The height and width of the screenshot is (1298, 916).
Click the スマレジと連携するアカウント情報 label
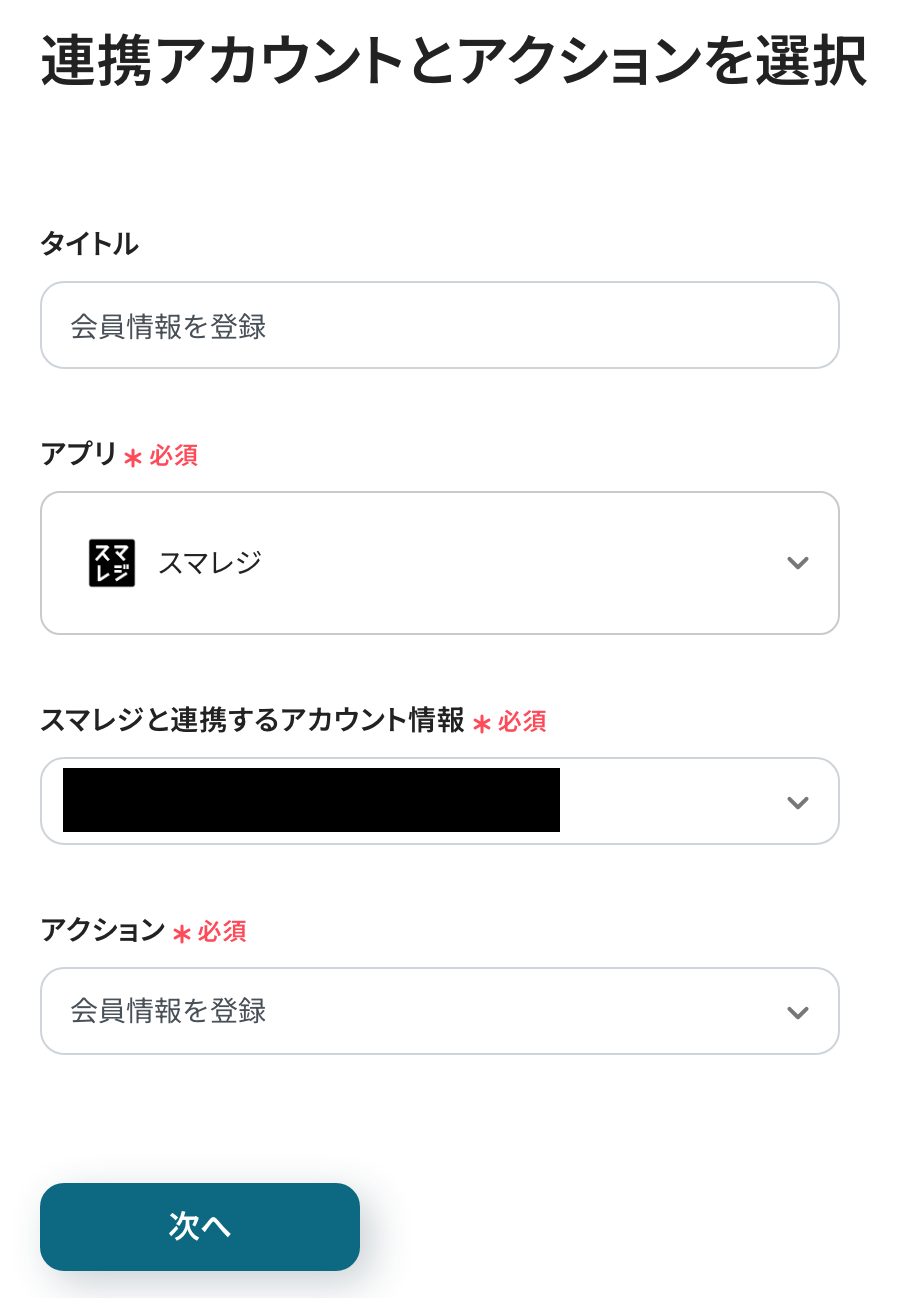click(252, 720)
